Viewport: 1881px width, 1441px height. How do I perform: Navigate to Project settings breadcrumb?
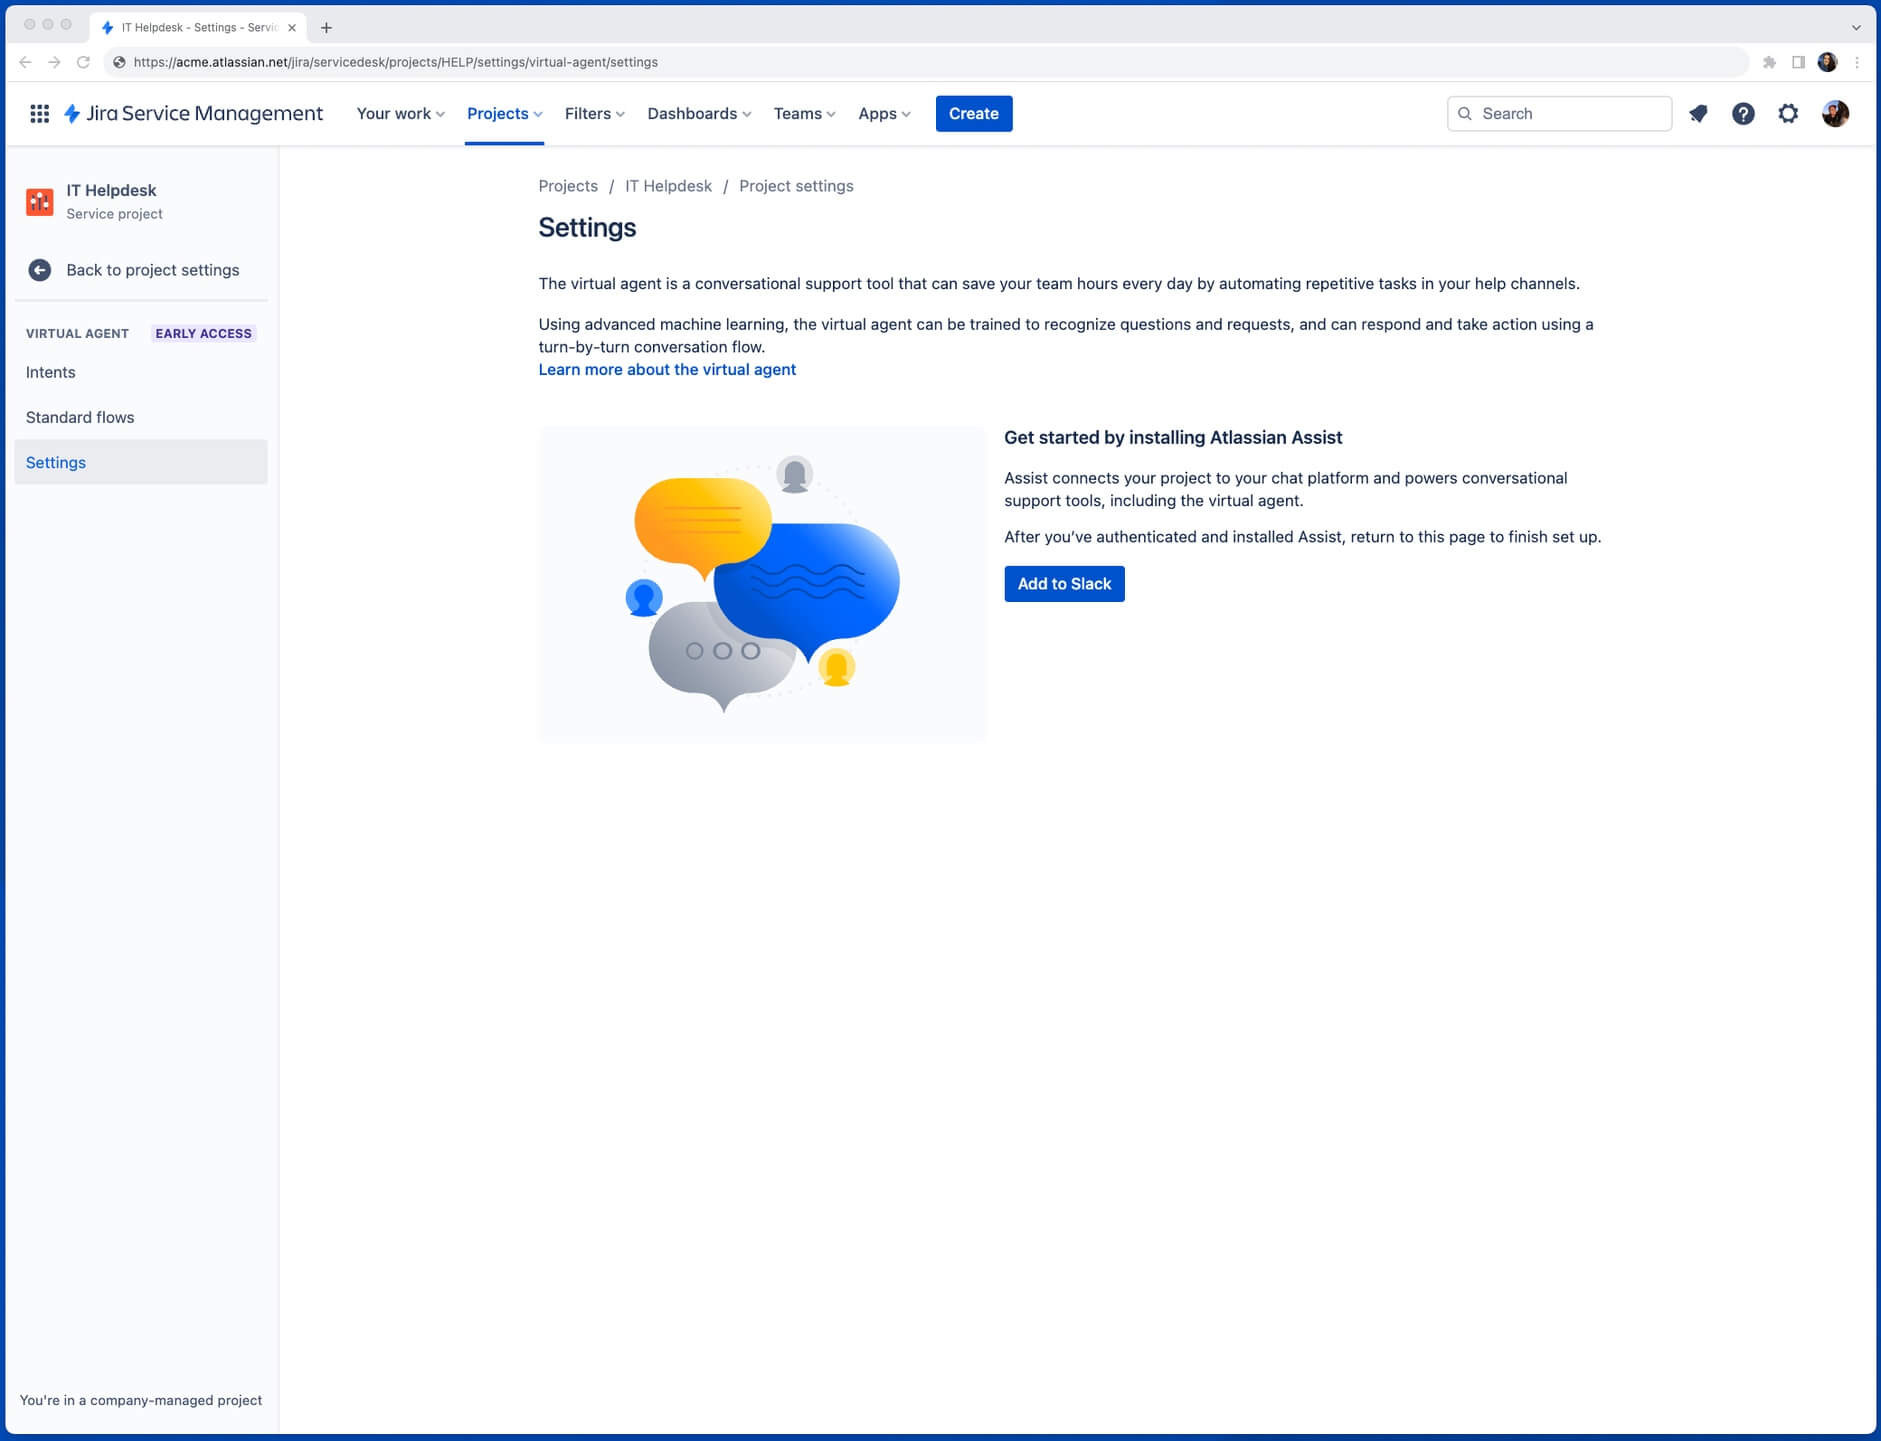pos(795,186)
